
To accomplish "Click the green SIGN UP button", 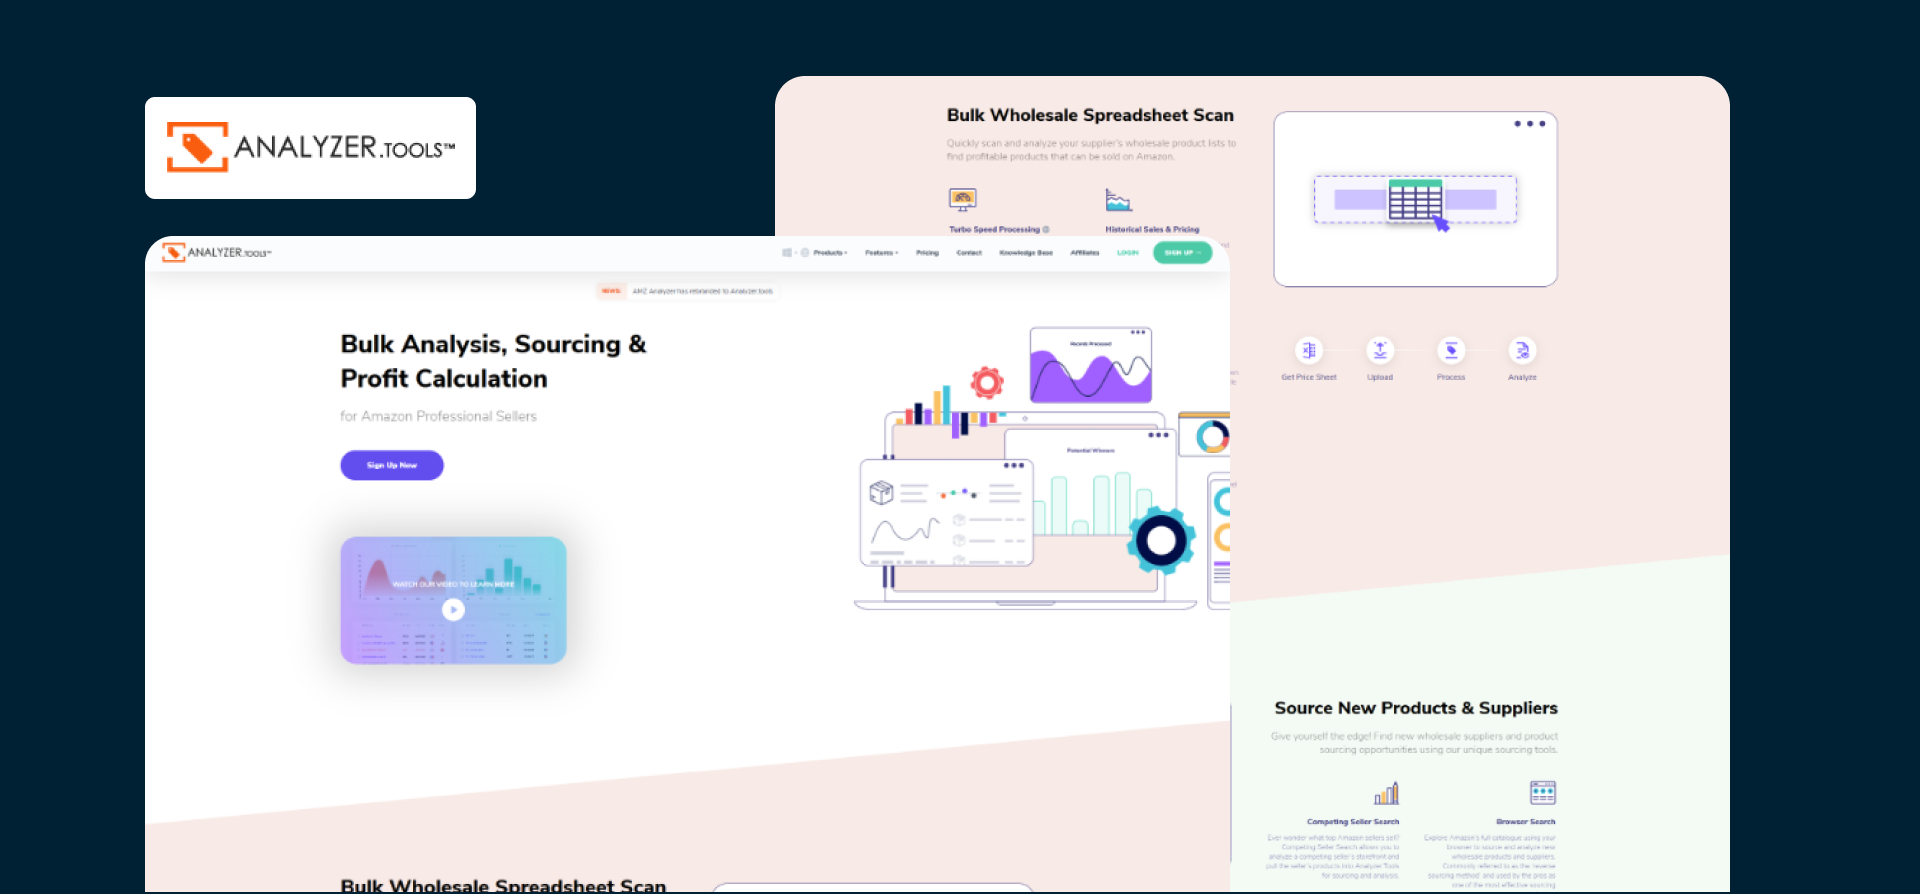I will tap(1182, 253).
